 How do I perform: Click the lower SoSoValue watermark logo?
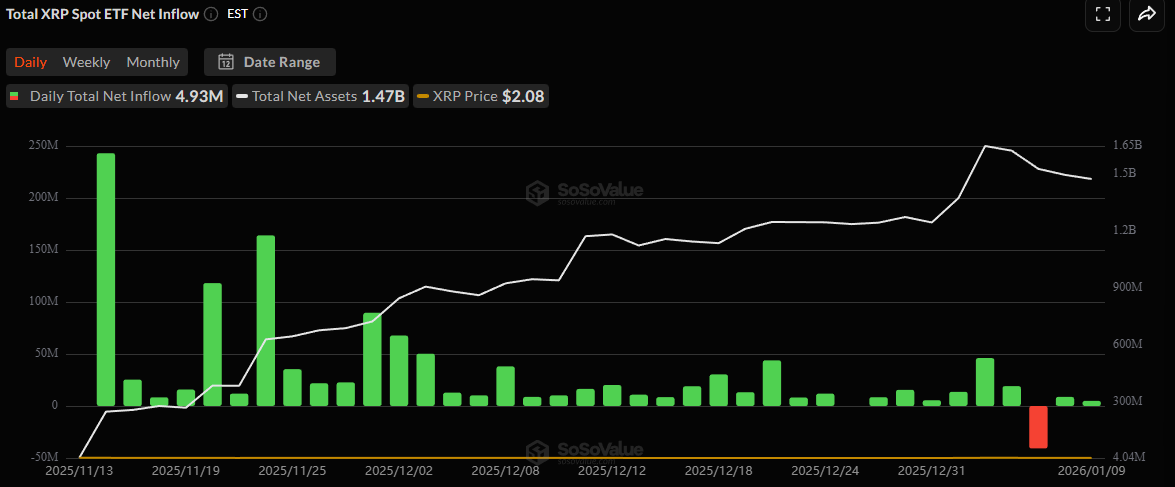tap(585, 450)
